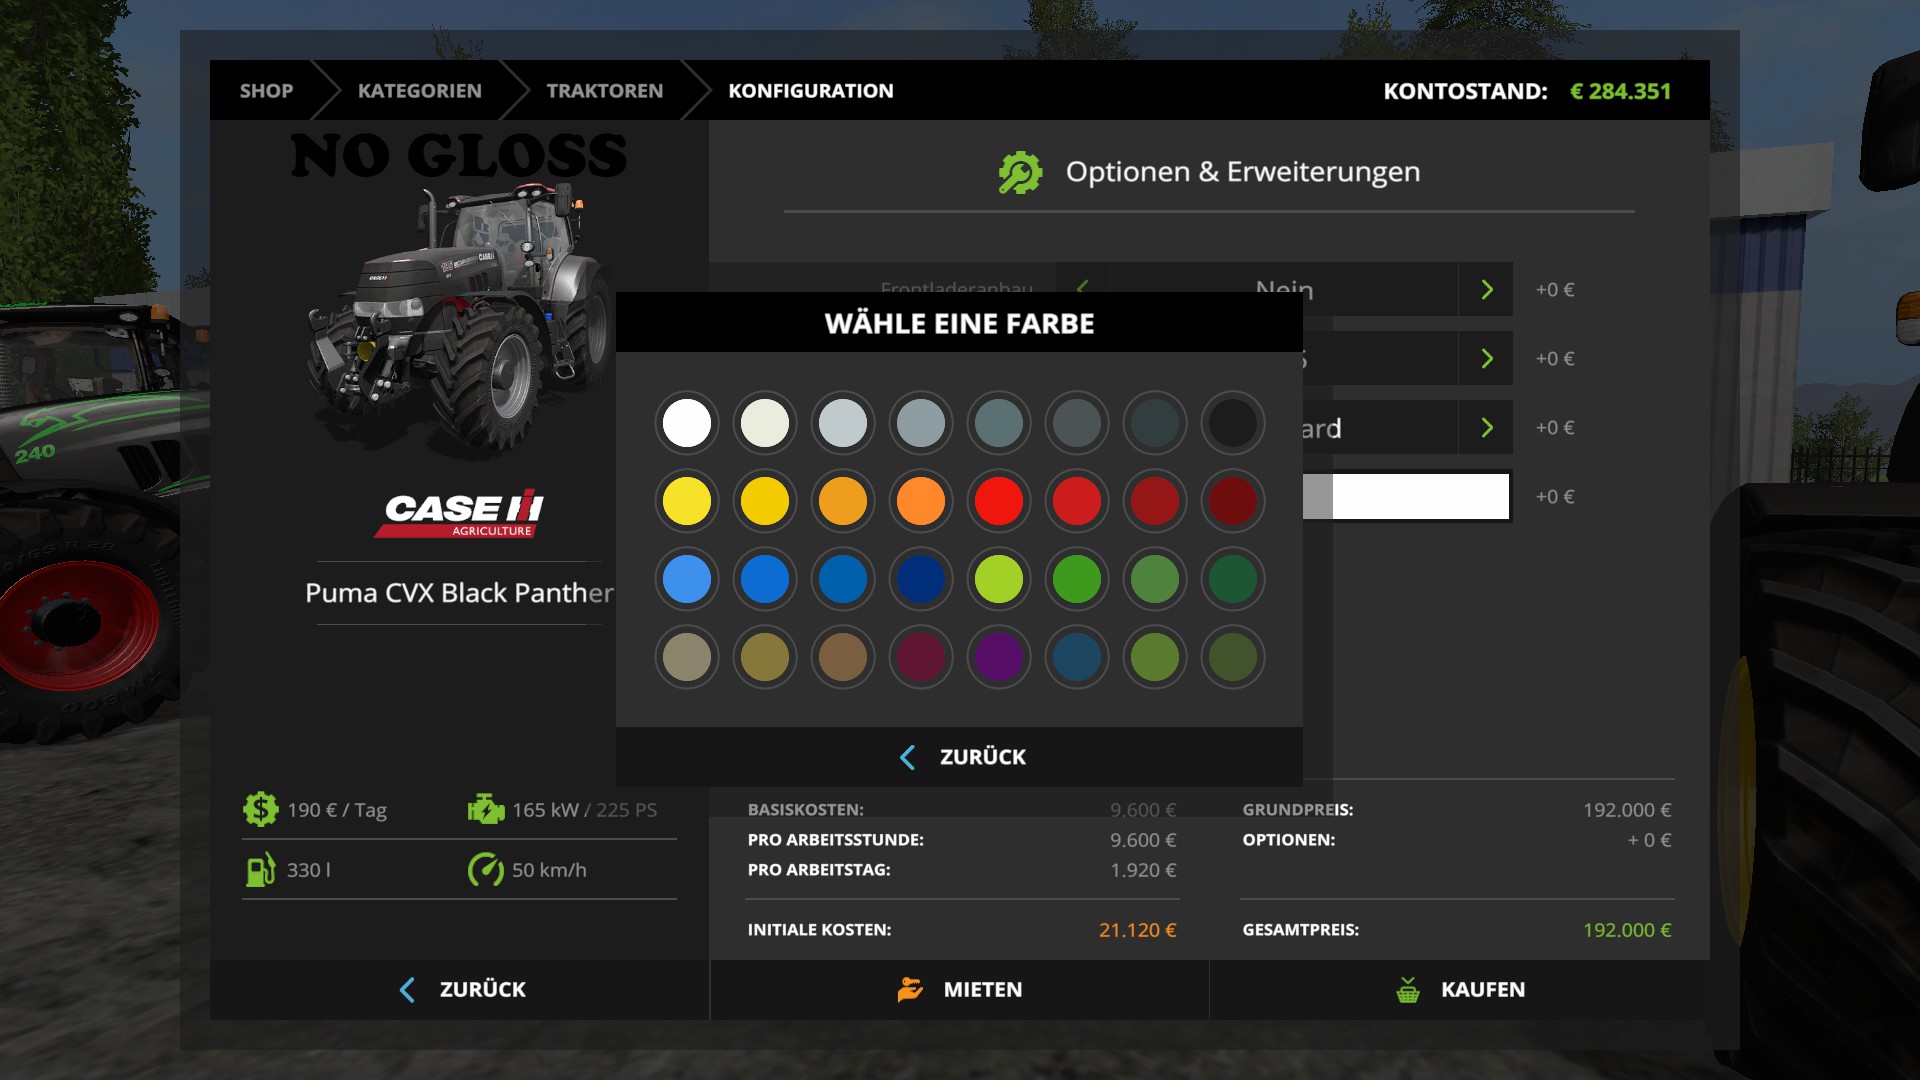This screenshot has height=1080, width=1920.
Task: Click MIETEN to lease the tractor
Action: pyautogui.click(x=960, y=990)
